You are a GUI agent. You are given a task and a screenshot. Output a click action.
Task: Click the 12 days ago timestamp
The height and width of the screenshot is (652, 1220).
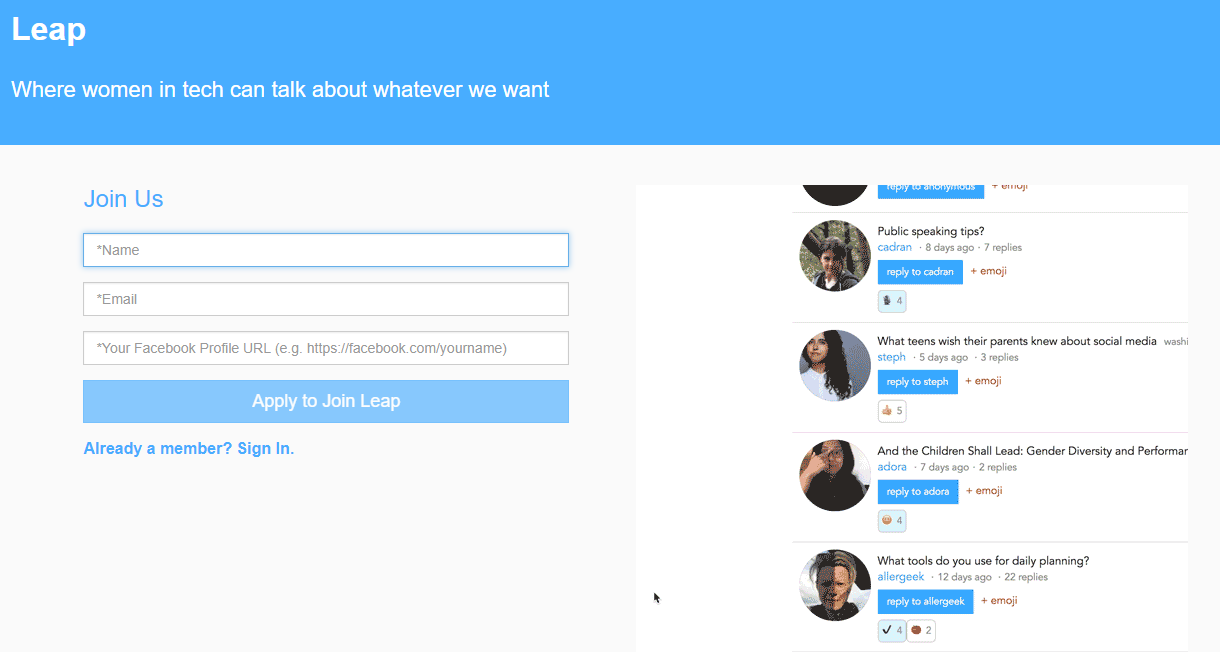964,577
